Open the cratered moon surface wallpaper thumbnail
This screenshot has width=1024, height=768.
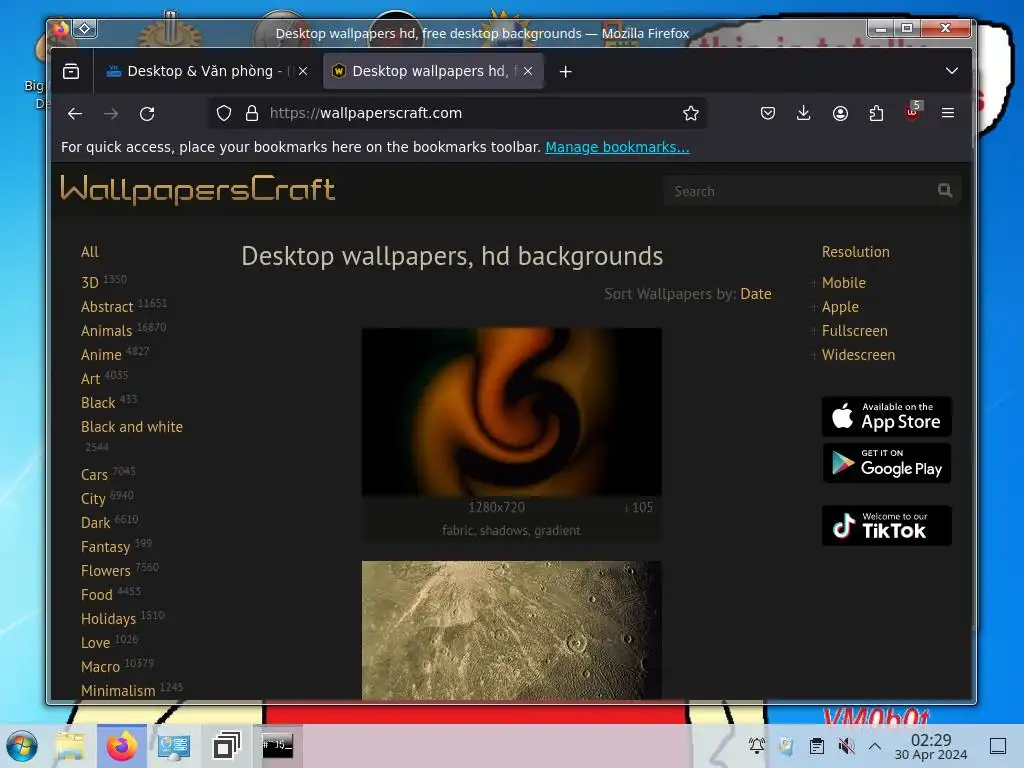click(x=511, y=630)
